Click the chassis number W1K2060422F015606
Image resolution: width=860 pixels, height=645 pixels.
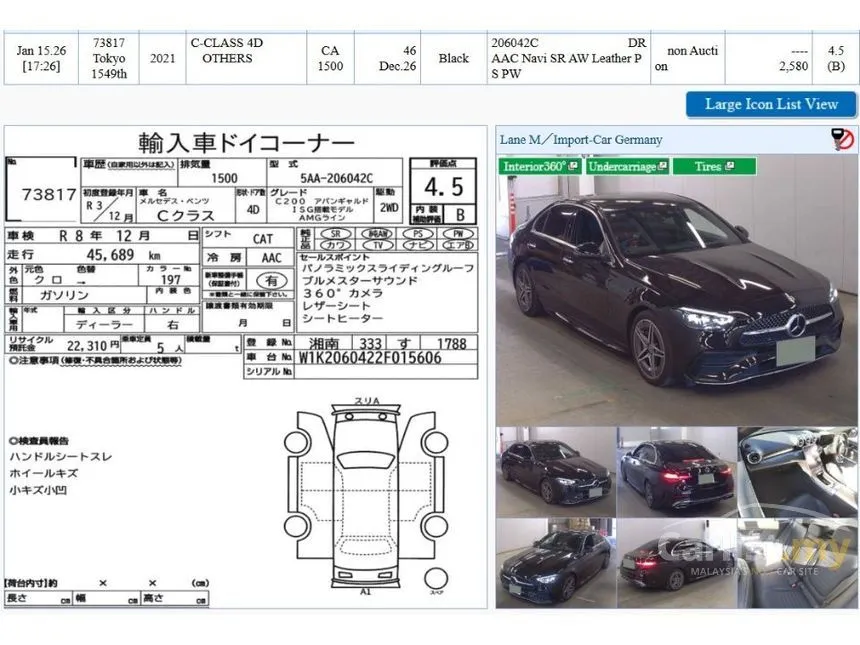coord(370,358)
